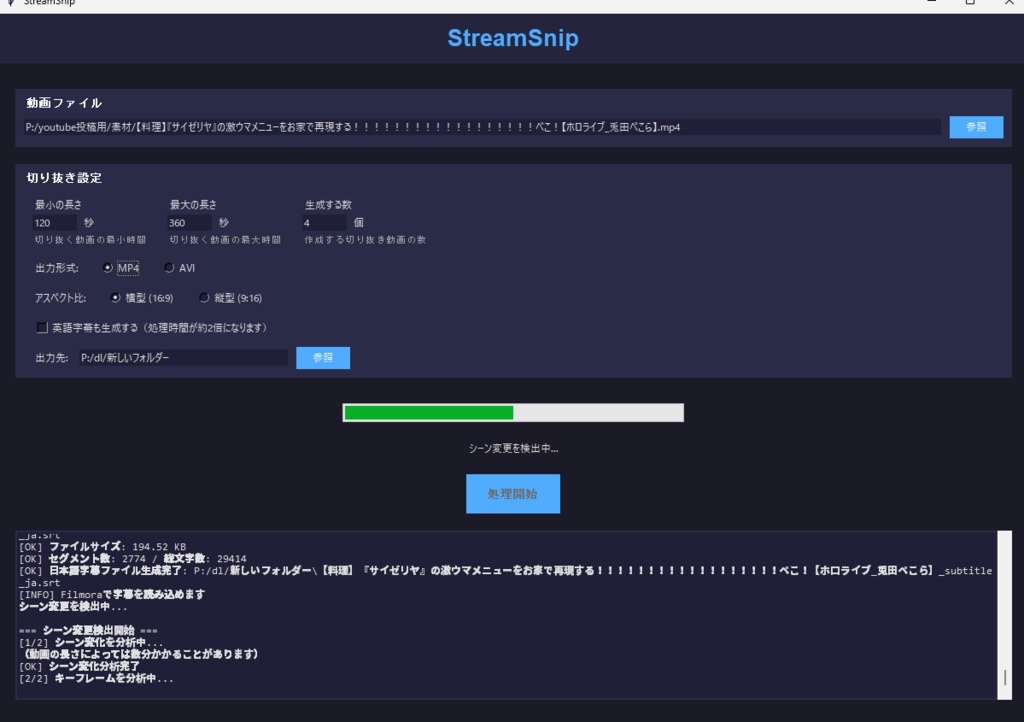Click inside the processing log output area
The height and width of the screenshot is (722, 1024).
(500, 610)
